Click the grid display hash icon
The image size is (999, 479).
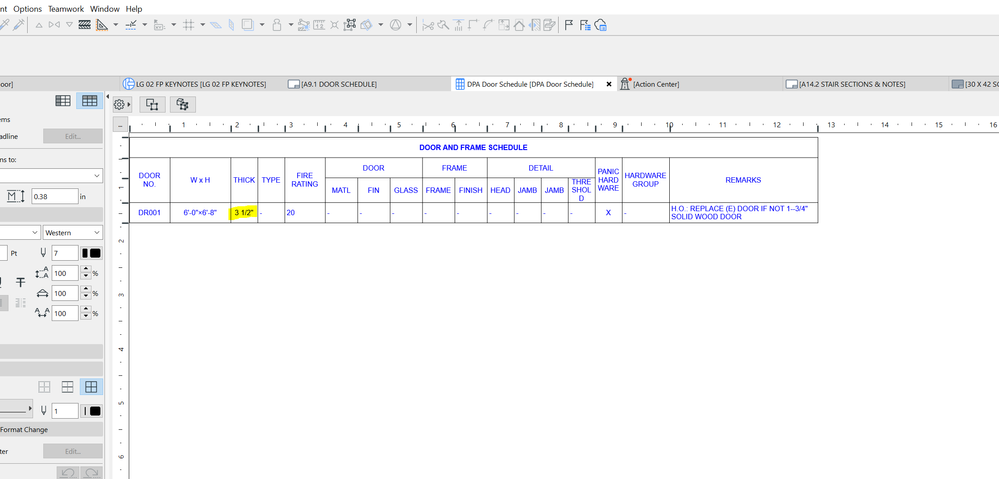click(189, 25)
